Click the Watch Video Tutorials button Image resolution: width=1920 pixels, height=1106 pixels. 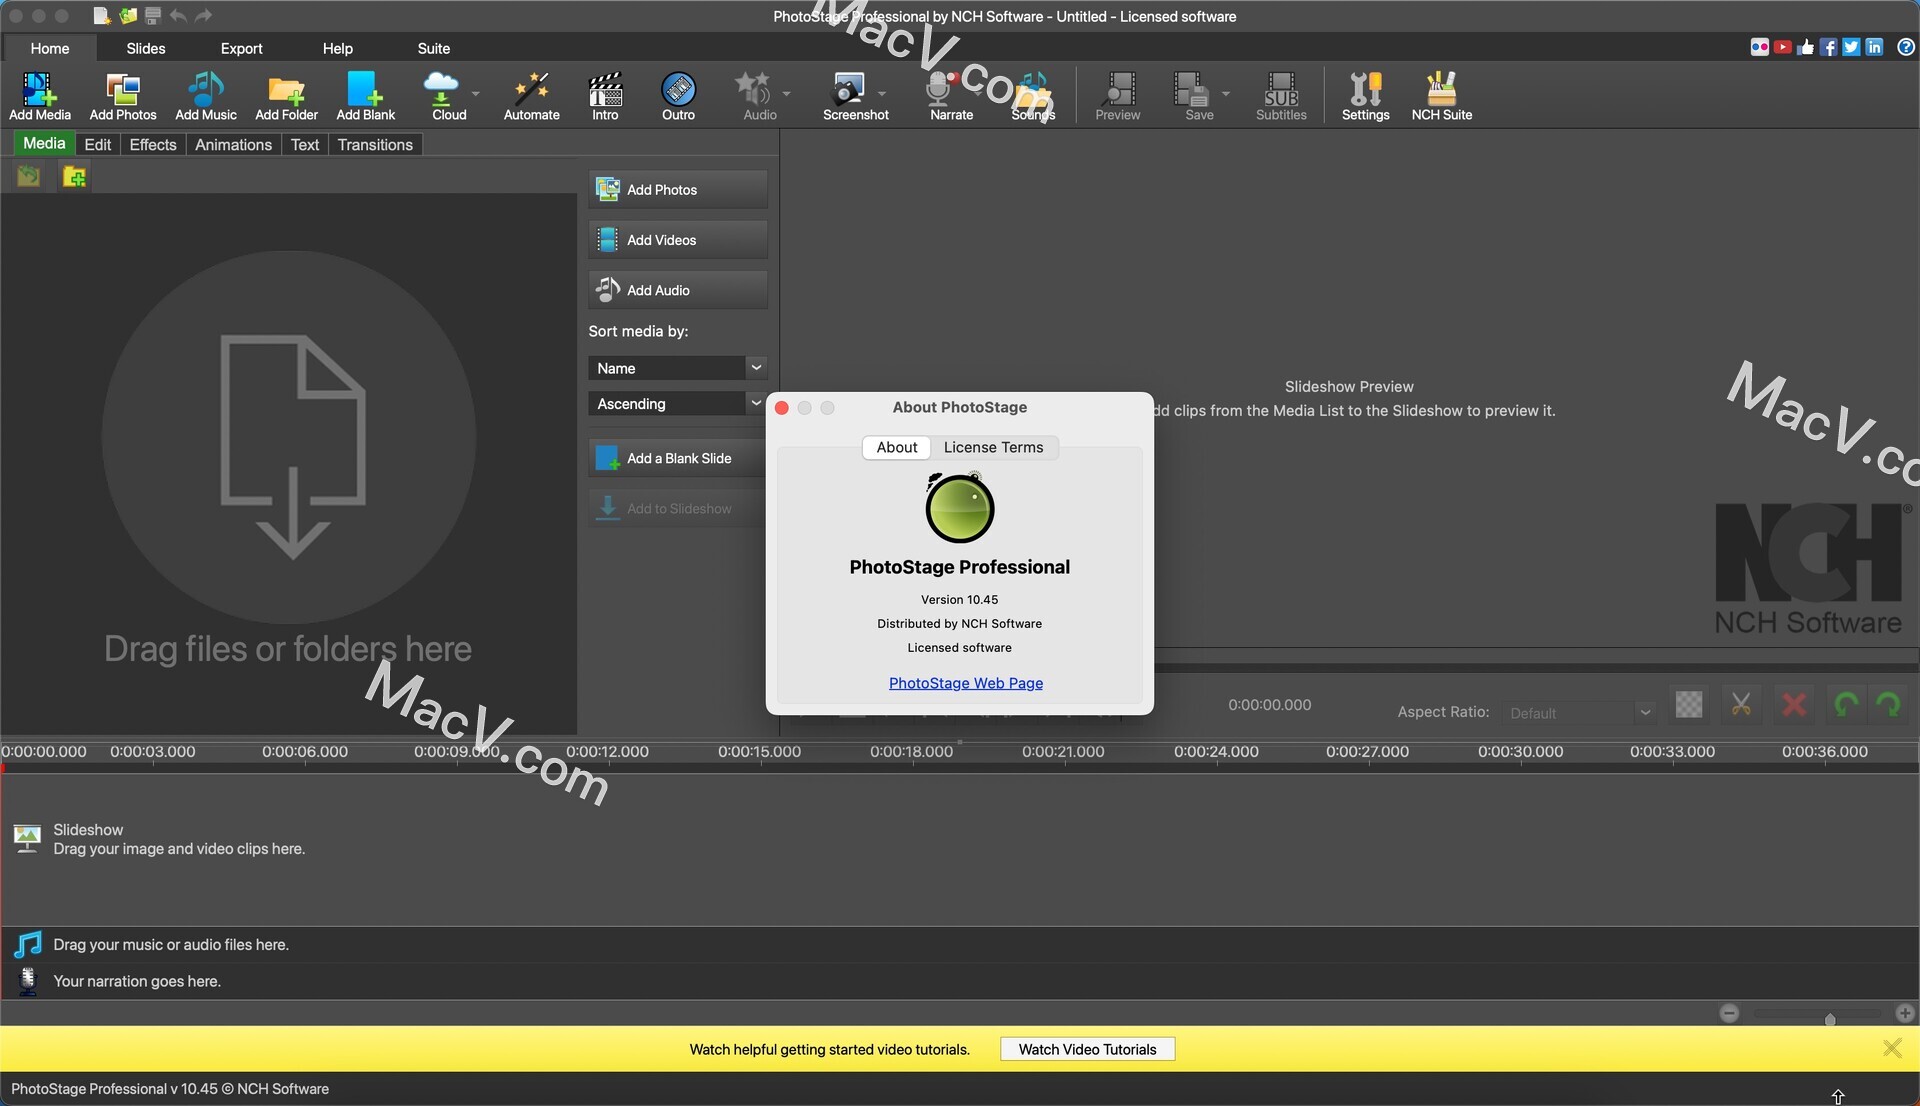[x=1087, y=1049]
